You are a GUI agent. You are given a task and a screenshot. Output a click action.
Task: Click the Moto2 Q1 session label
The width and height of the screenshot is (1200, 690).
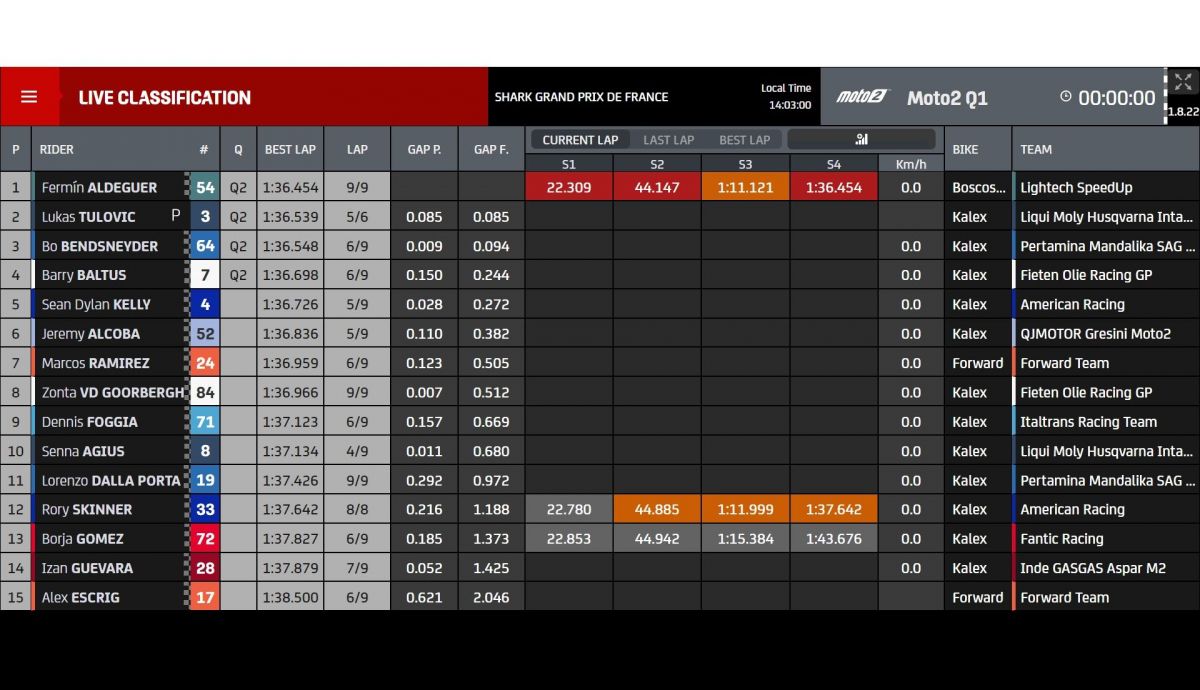(x=947, y=98)
